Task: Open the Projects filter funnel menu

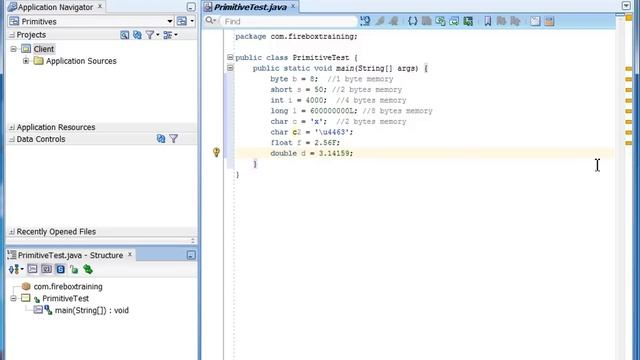Action: coord(152,35)
